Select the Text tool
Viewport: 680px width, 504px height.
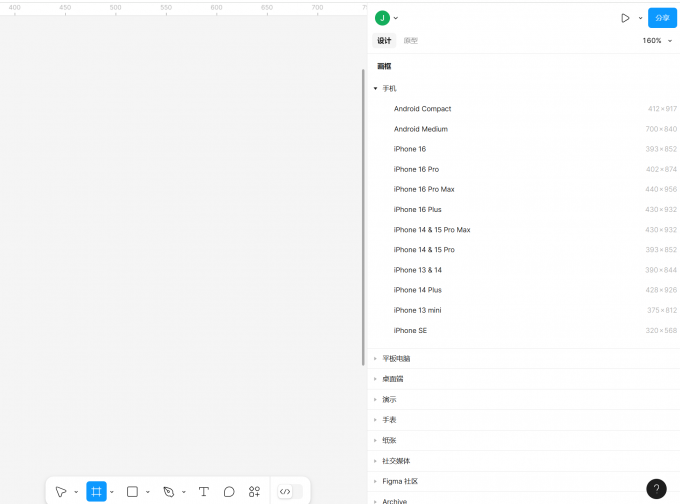203,491
